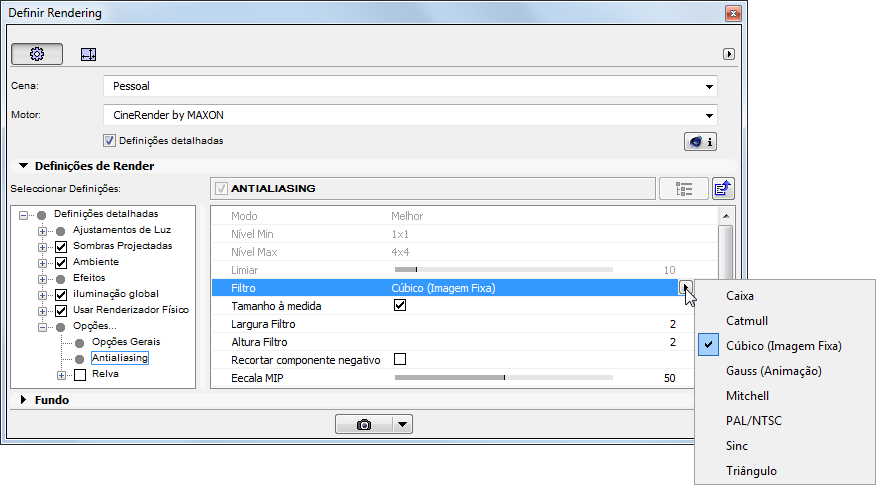Select the Efeitos tree item
The image size is (876, 485).
tap(89, 278)
